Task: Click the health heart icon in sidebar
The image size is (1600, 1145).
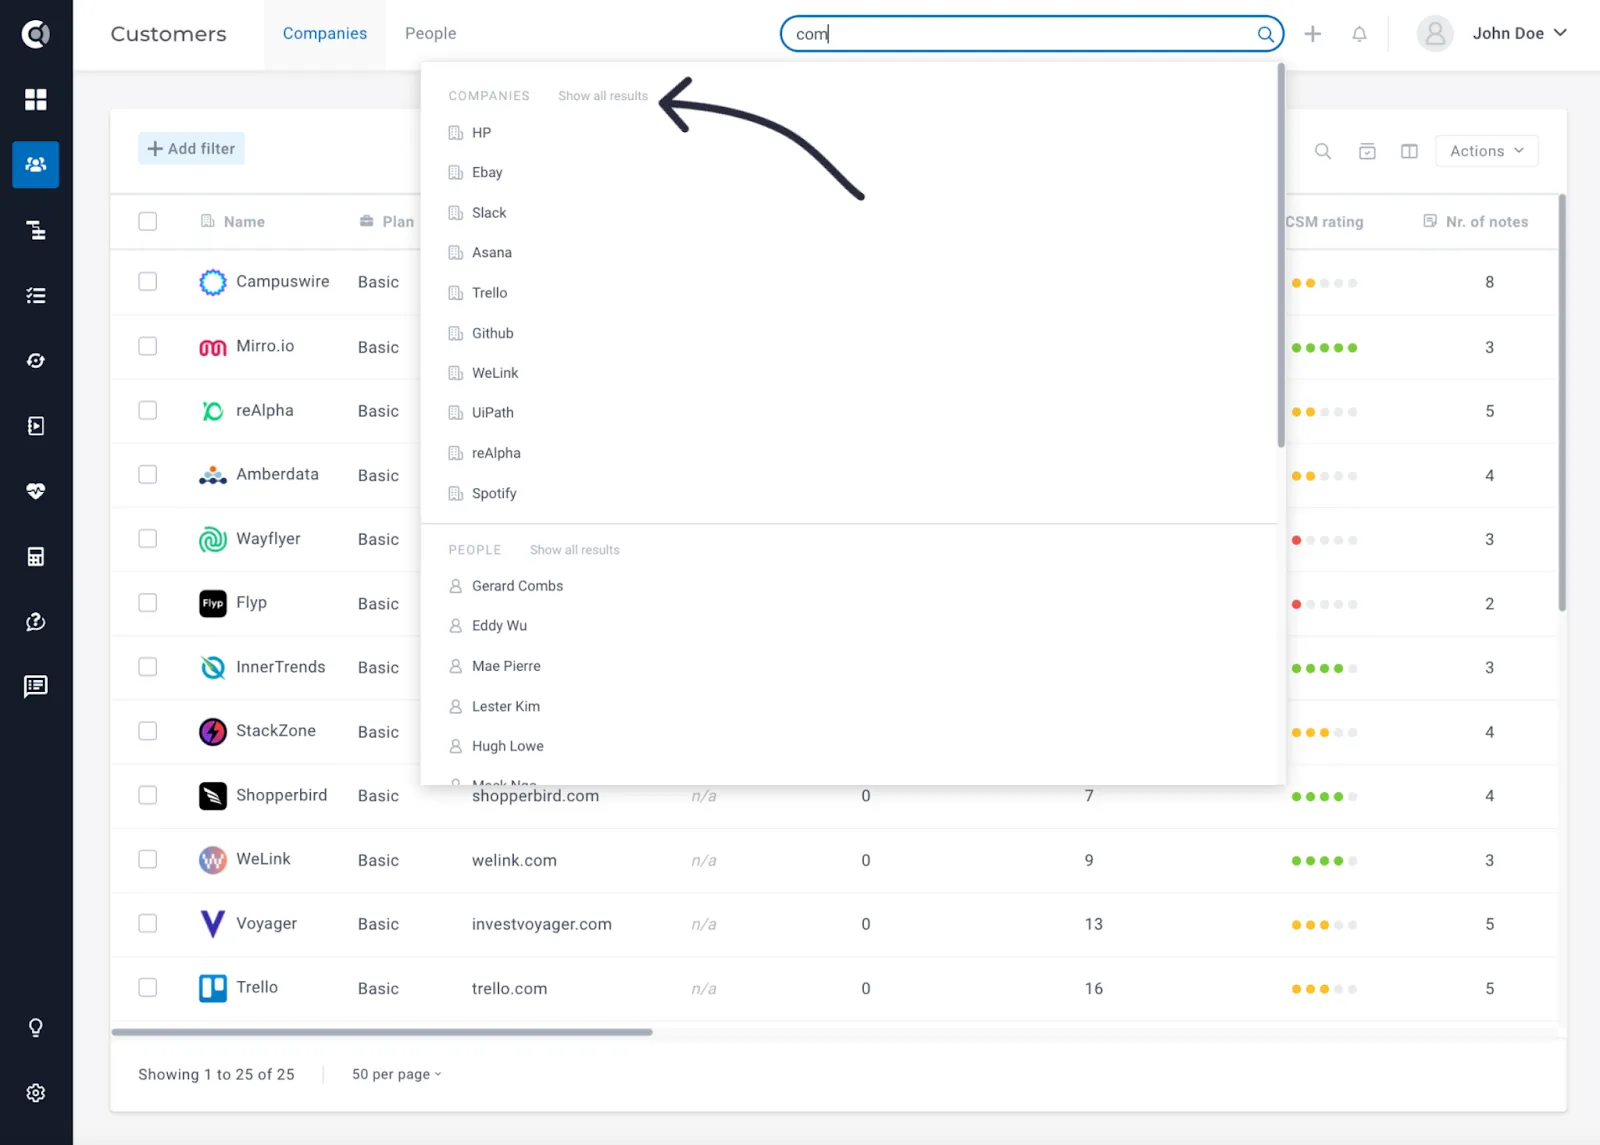Action: pos(36,491)
